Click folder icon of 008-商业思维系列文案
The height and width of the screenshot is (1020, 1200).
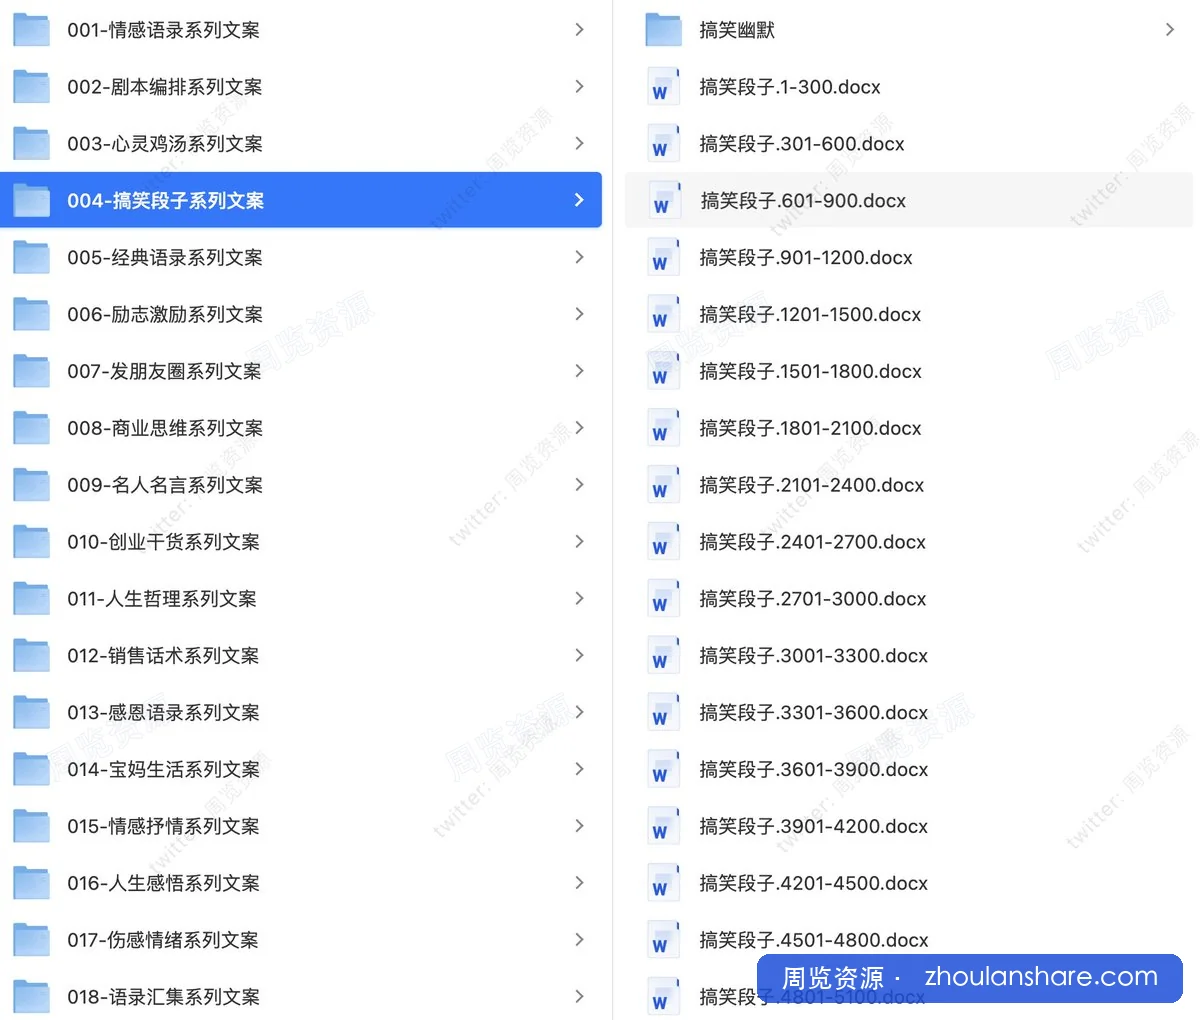pyautogui.click(x=31, y=429)
